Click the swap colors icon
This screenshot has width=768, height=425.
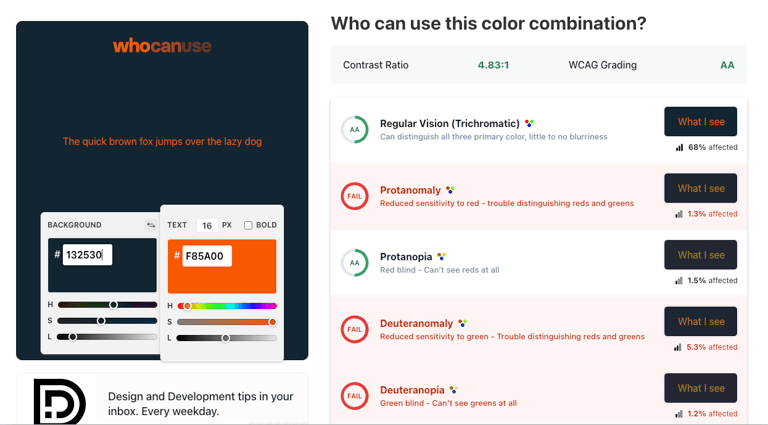click(150, 225)
